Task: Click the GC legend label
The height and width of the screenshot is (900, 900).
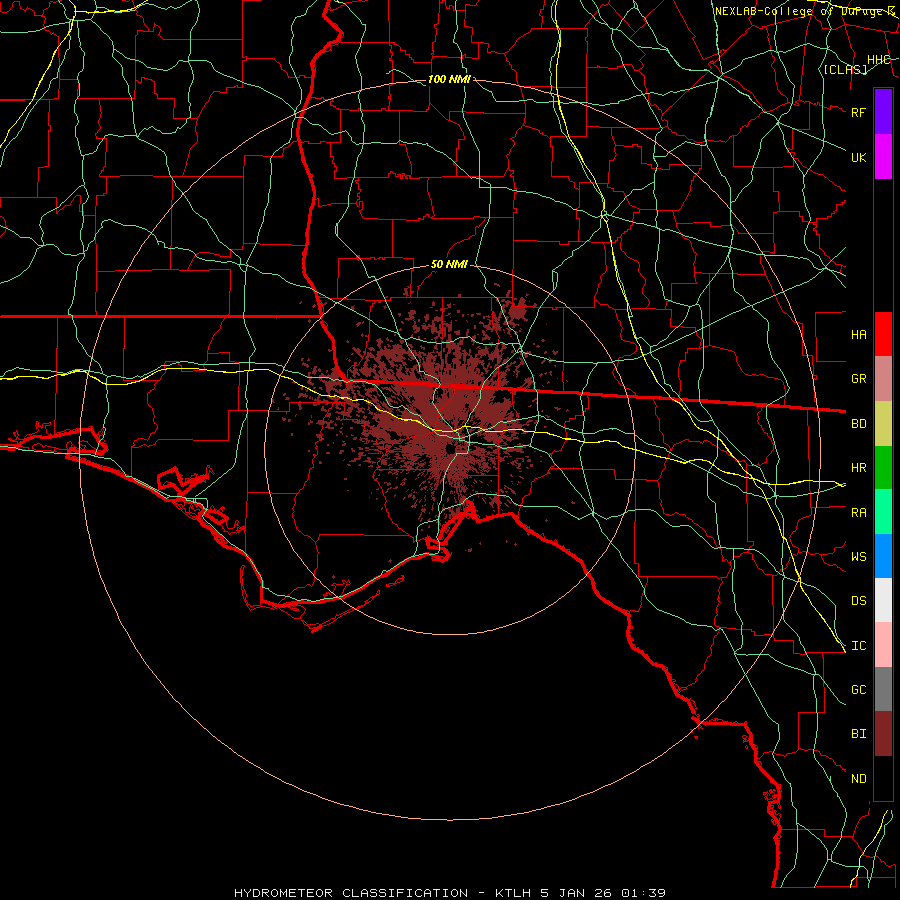Action: pyautogui.click(x=859, y=689)
